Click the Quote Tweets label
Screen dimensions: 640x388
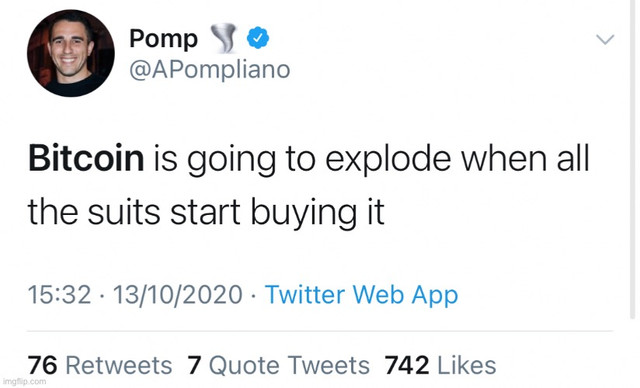[289, 365]
